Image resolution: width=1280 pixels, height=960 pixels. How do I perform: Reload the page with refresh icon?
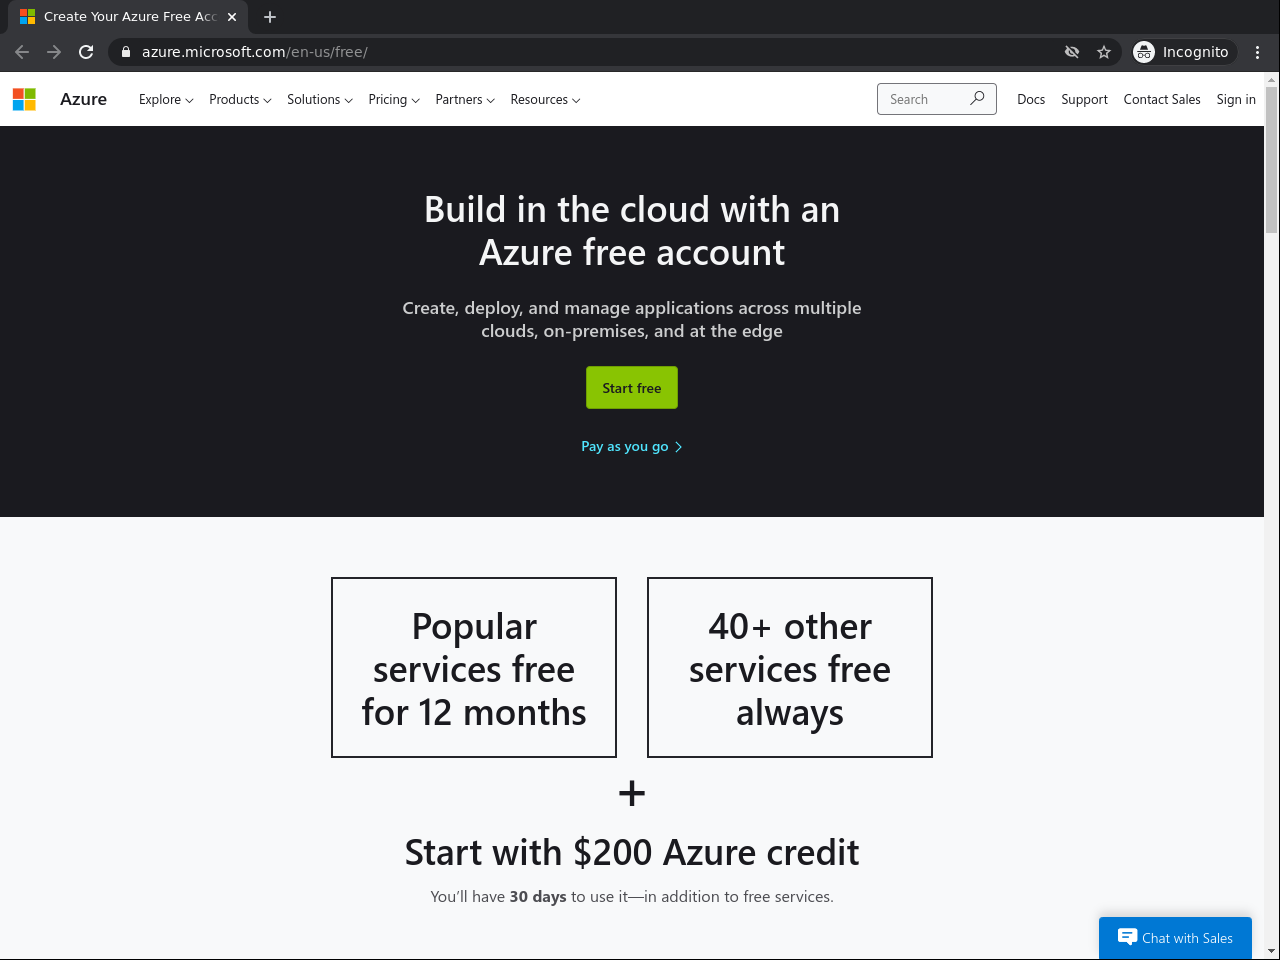86,52
